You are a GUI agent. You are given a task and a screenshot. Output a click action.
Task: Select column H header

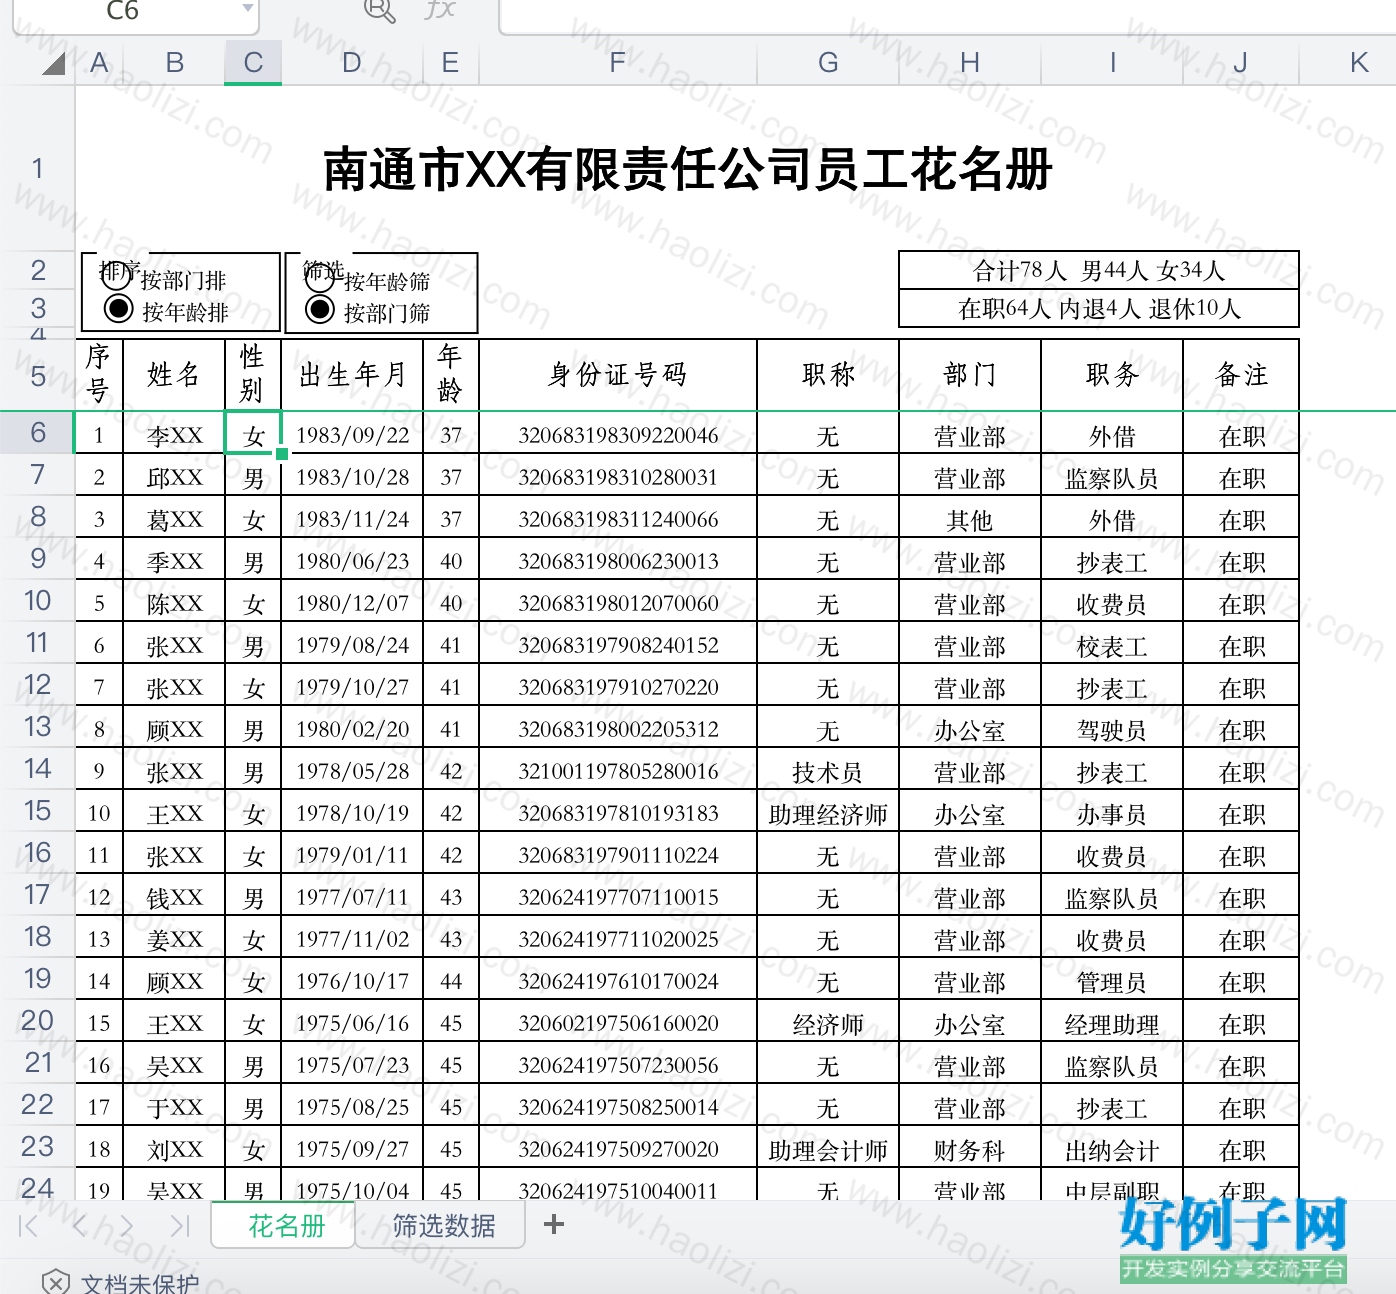pyautogui.click(x=970, y=63)
